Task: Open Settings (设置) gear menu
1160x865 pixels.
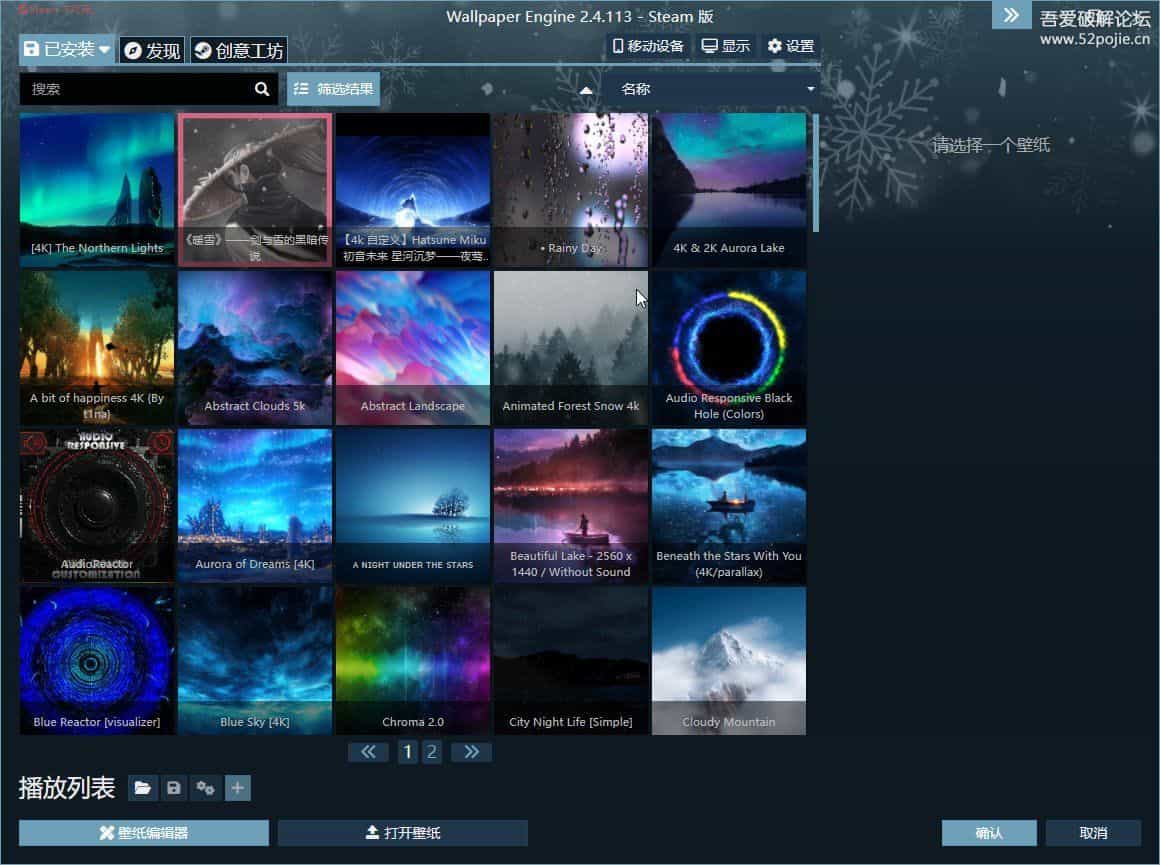Action: 790,46
